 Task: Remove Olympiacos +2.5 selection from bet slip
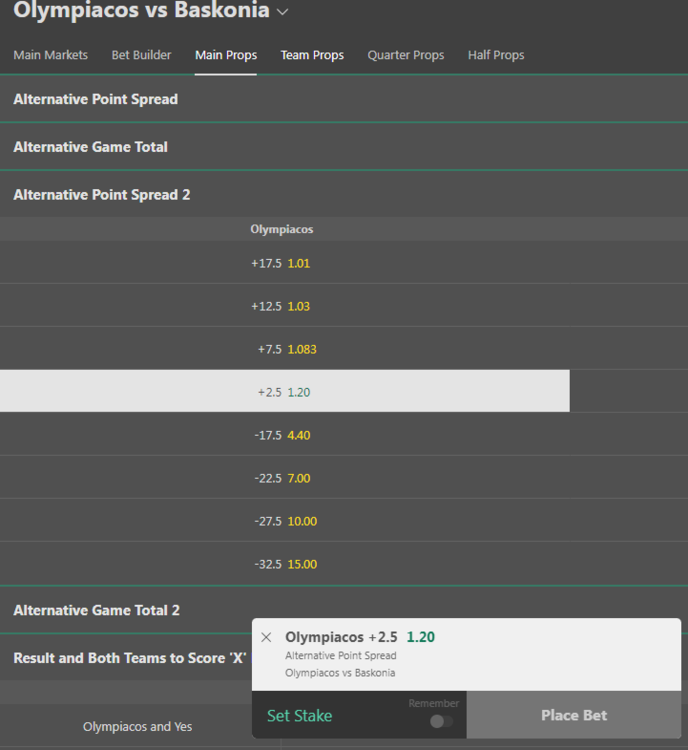(266, 637)
